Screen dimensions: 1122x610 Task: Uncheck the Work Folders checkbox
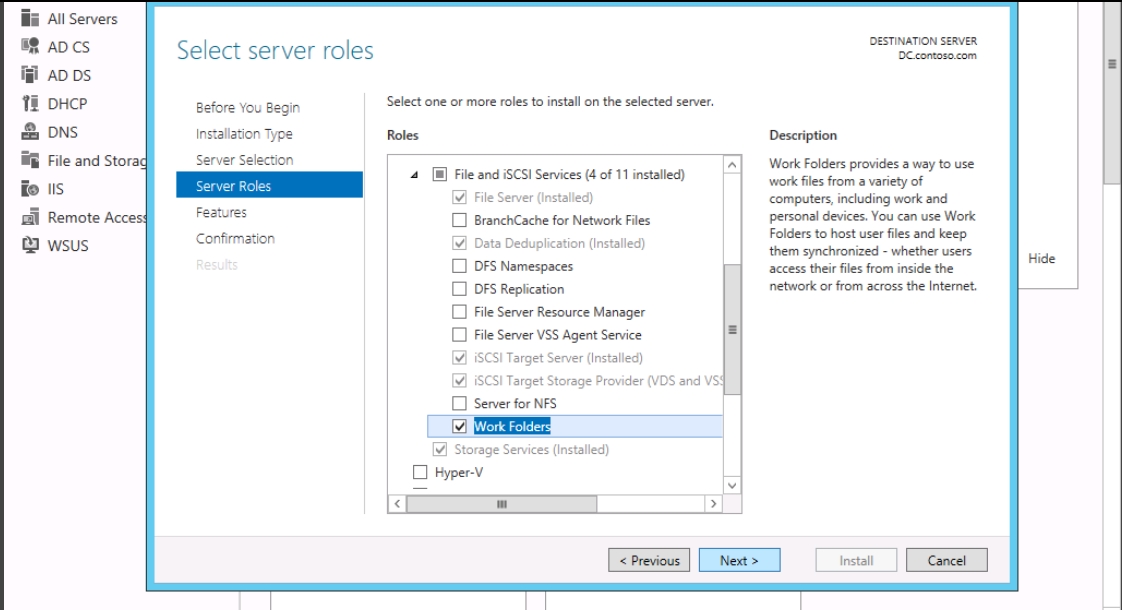point(459,426)
